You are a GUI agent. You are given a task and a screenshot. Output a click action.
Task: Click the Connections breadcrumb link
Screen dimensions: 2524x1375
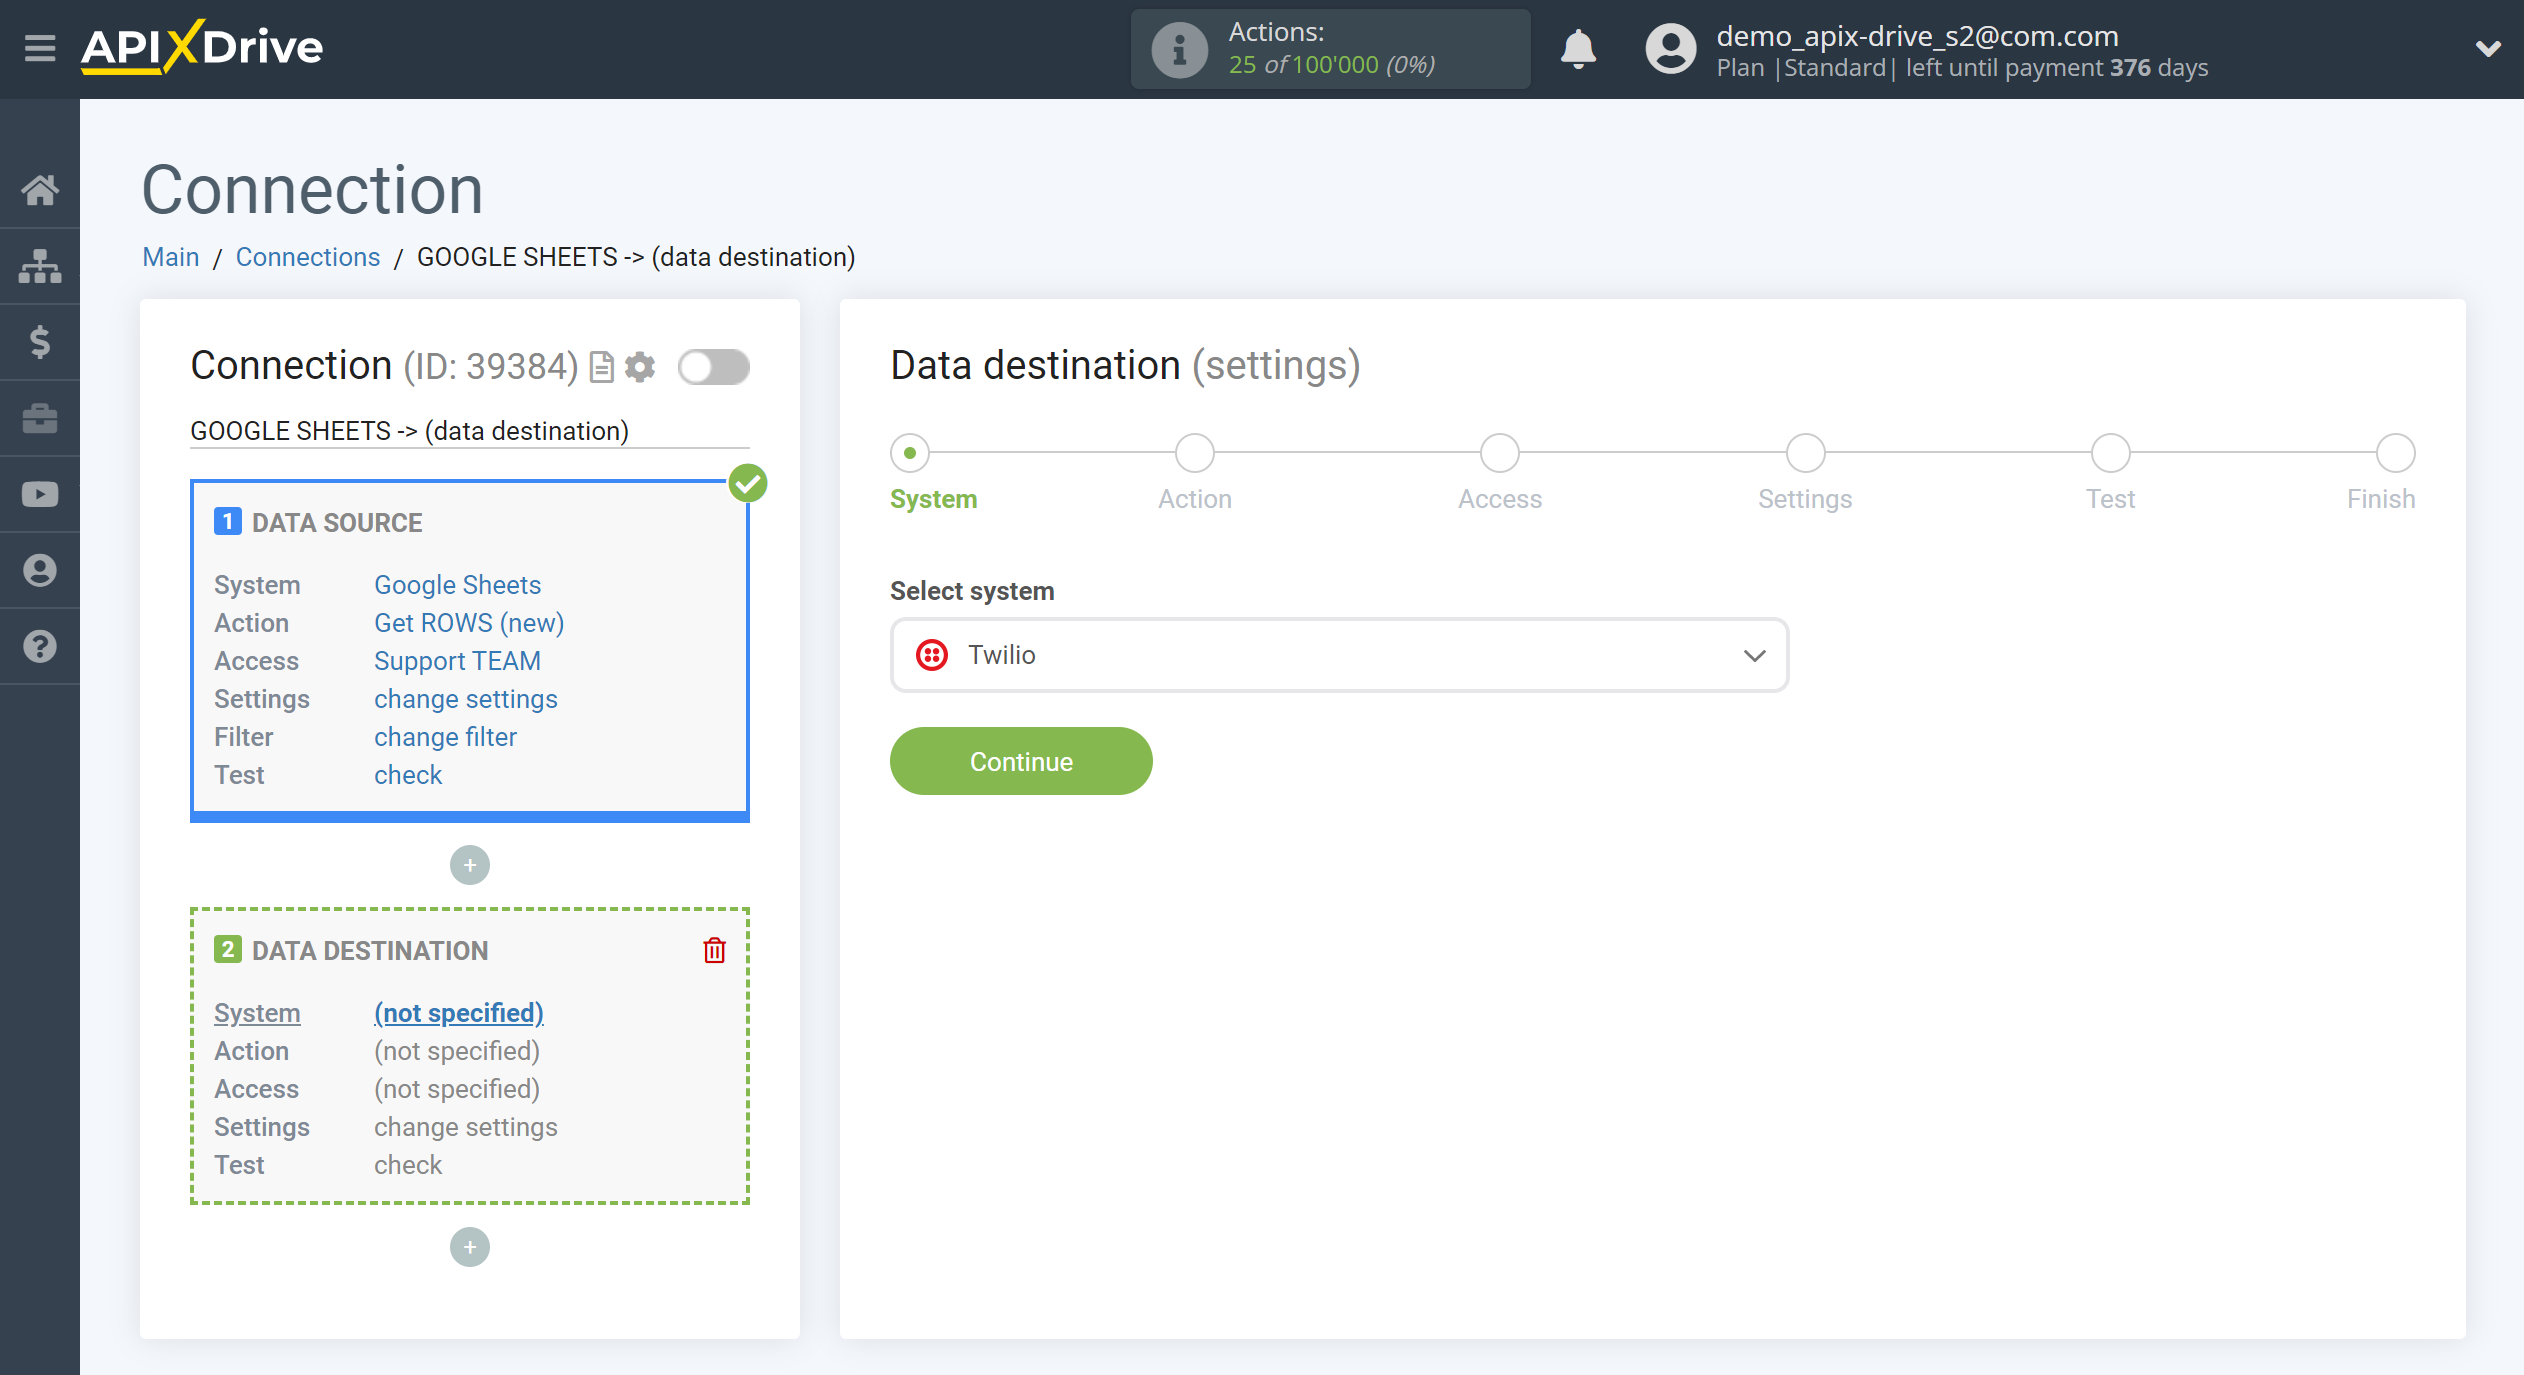pos(305,256)
